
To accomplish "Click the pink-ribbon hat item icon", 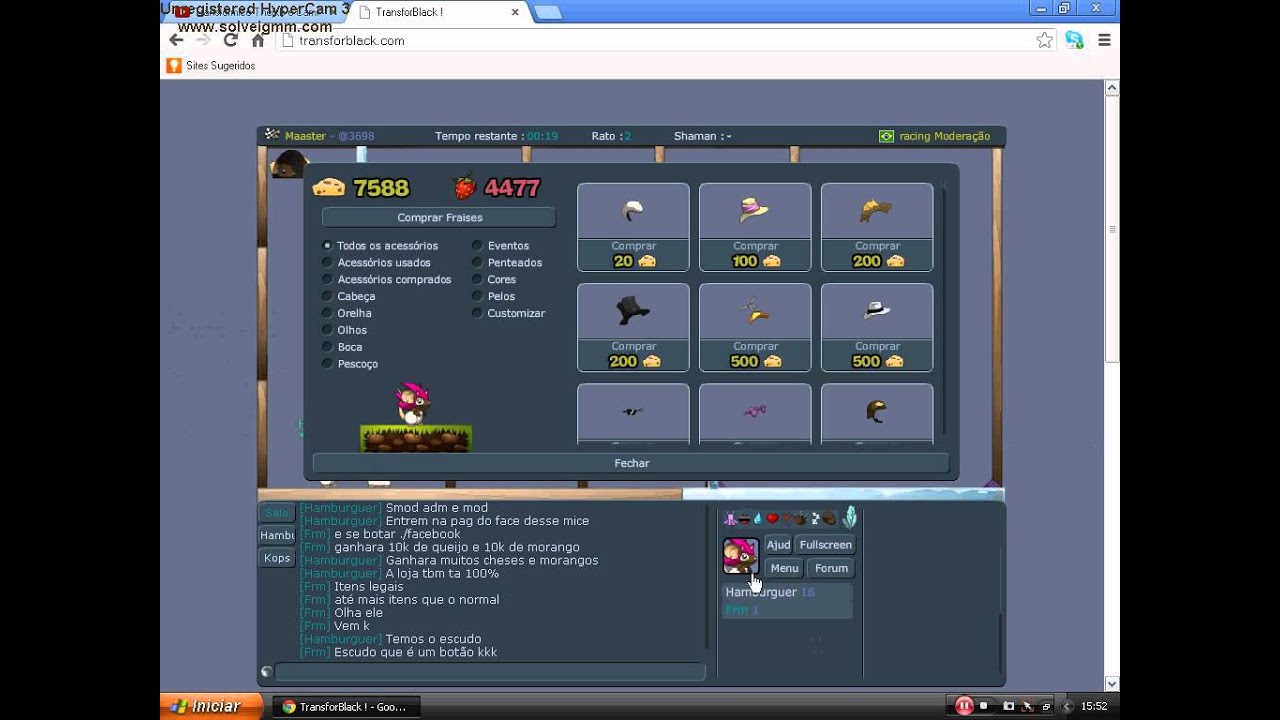I will (x=754, y=209).
